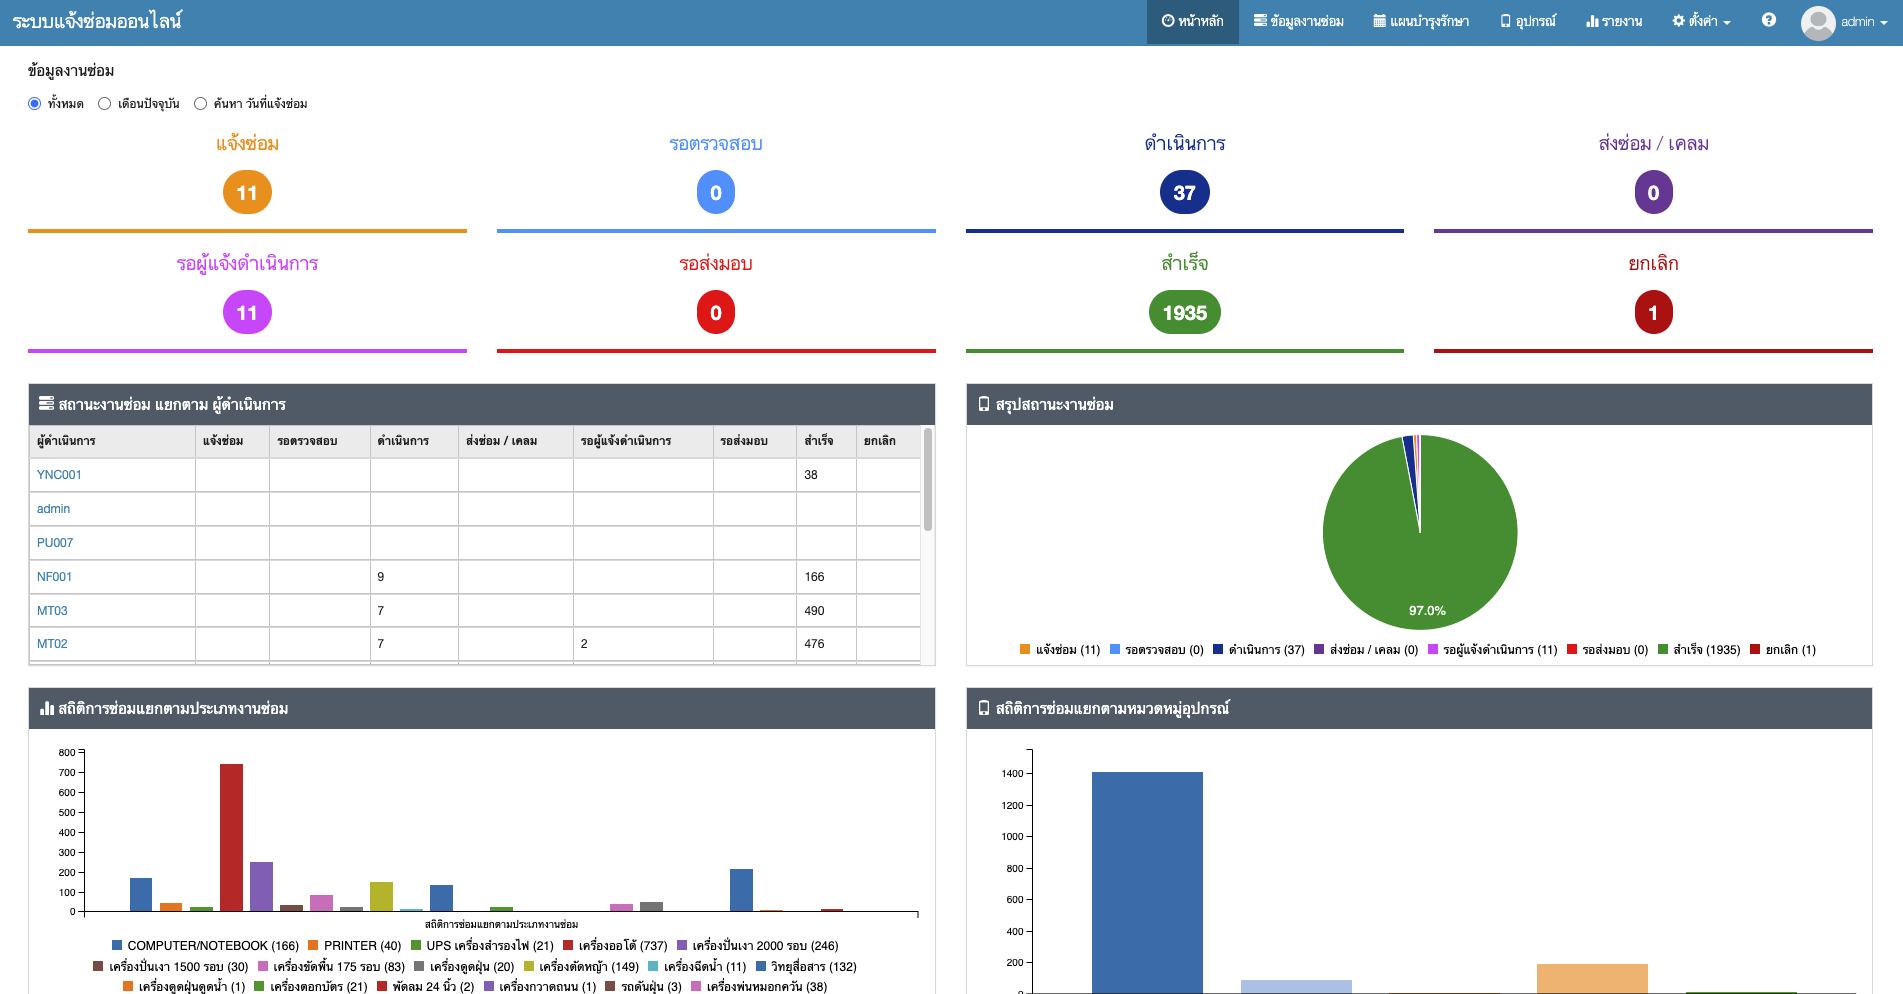
Task: Open รายงาน reports menu
Action: pos(1614,22)
